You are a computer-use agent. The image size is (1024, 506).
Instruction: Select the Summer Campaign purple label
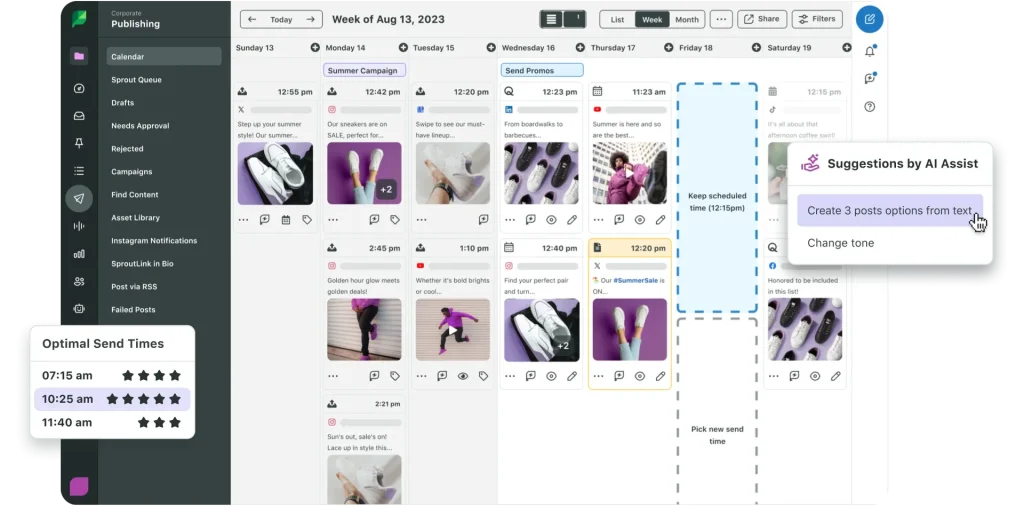click(x=365, y=70)
